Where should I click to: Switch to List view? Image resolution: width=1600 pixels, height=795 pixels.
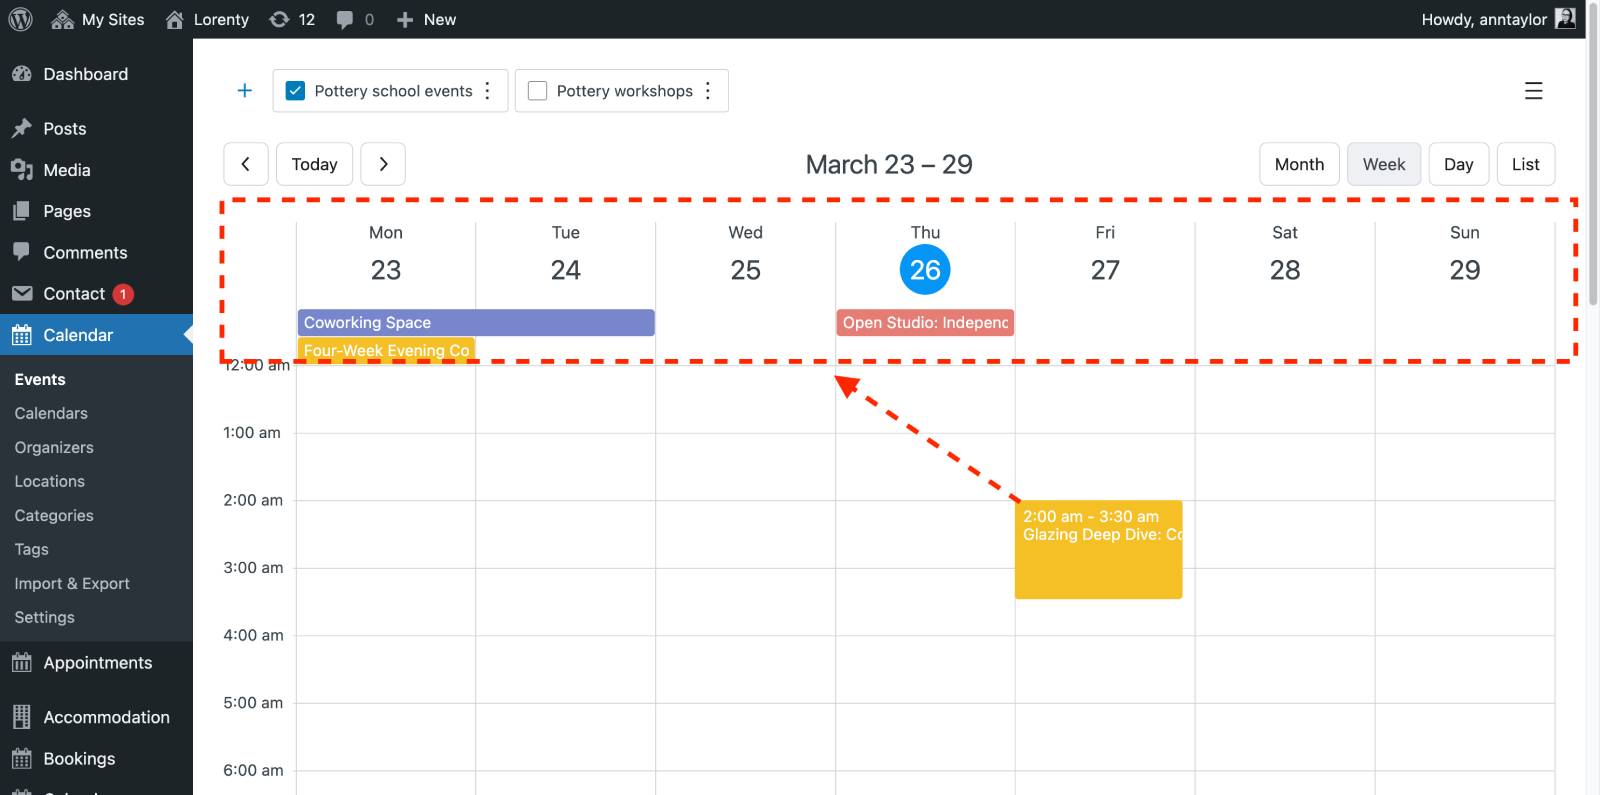click(x=1526, y=164)
